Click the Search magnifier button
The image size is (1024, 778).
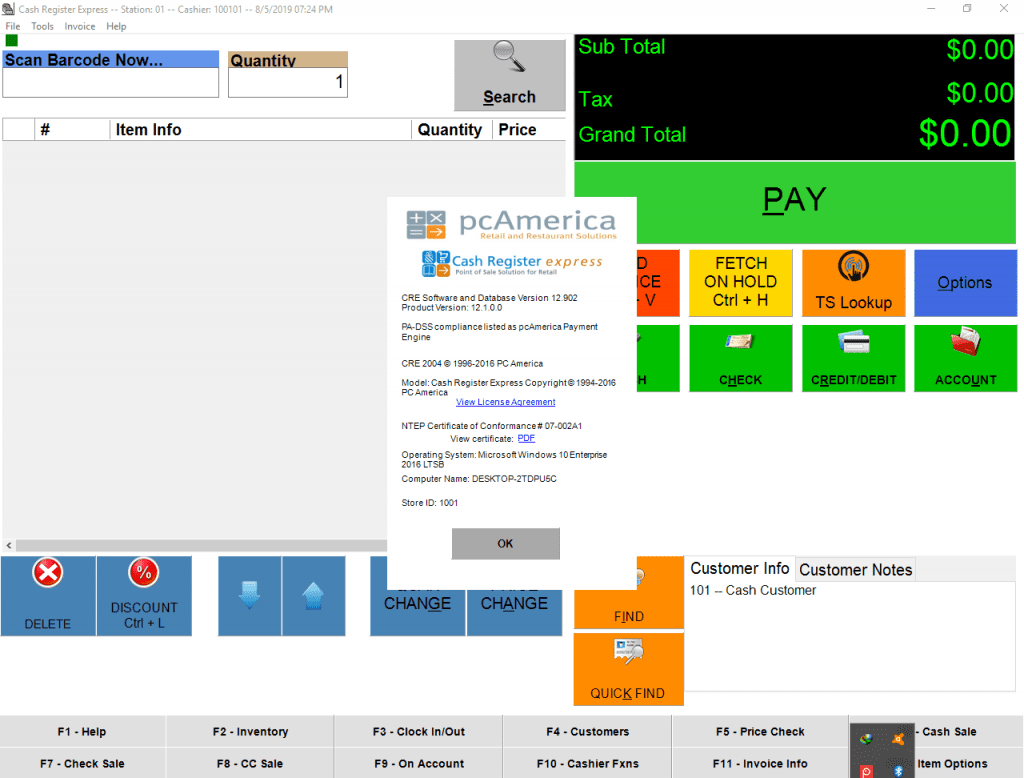pyautogui.click(x=509, y=75)
